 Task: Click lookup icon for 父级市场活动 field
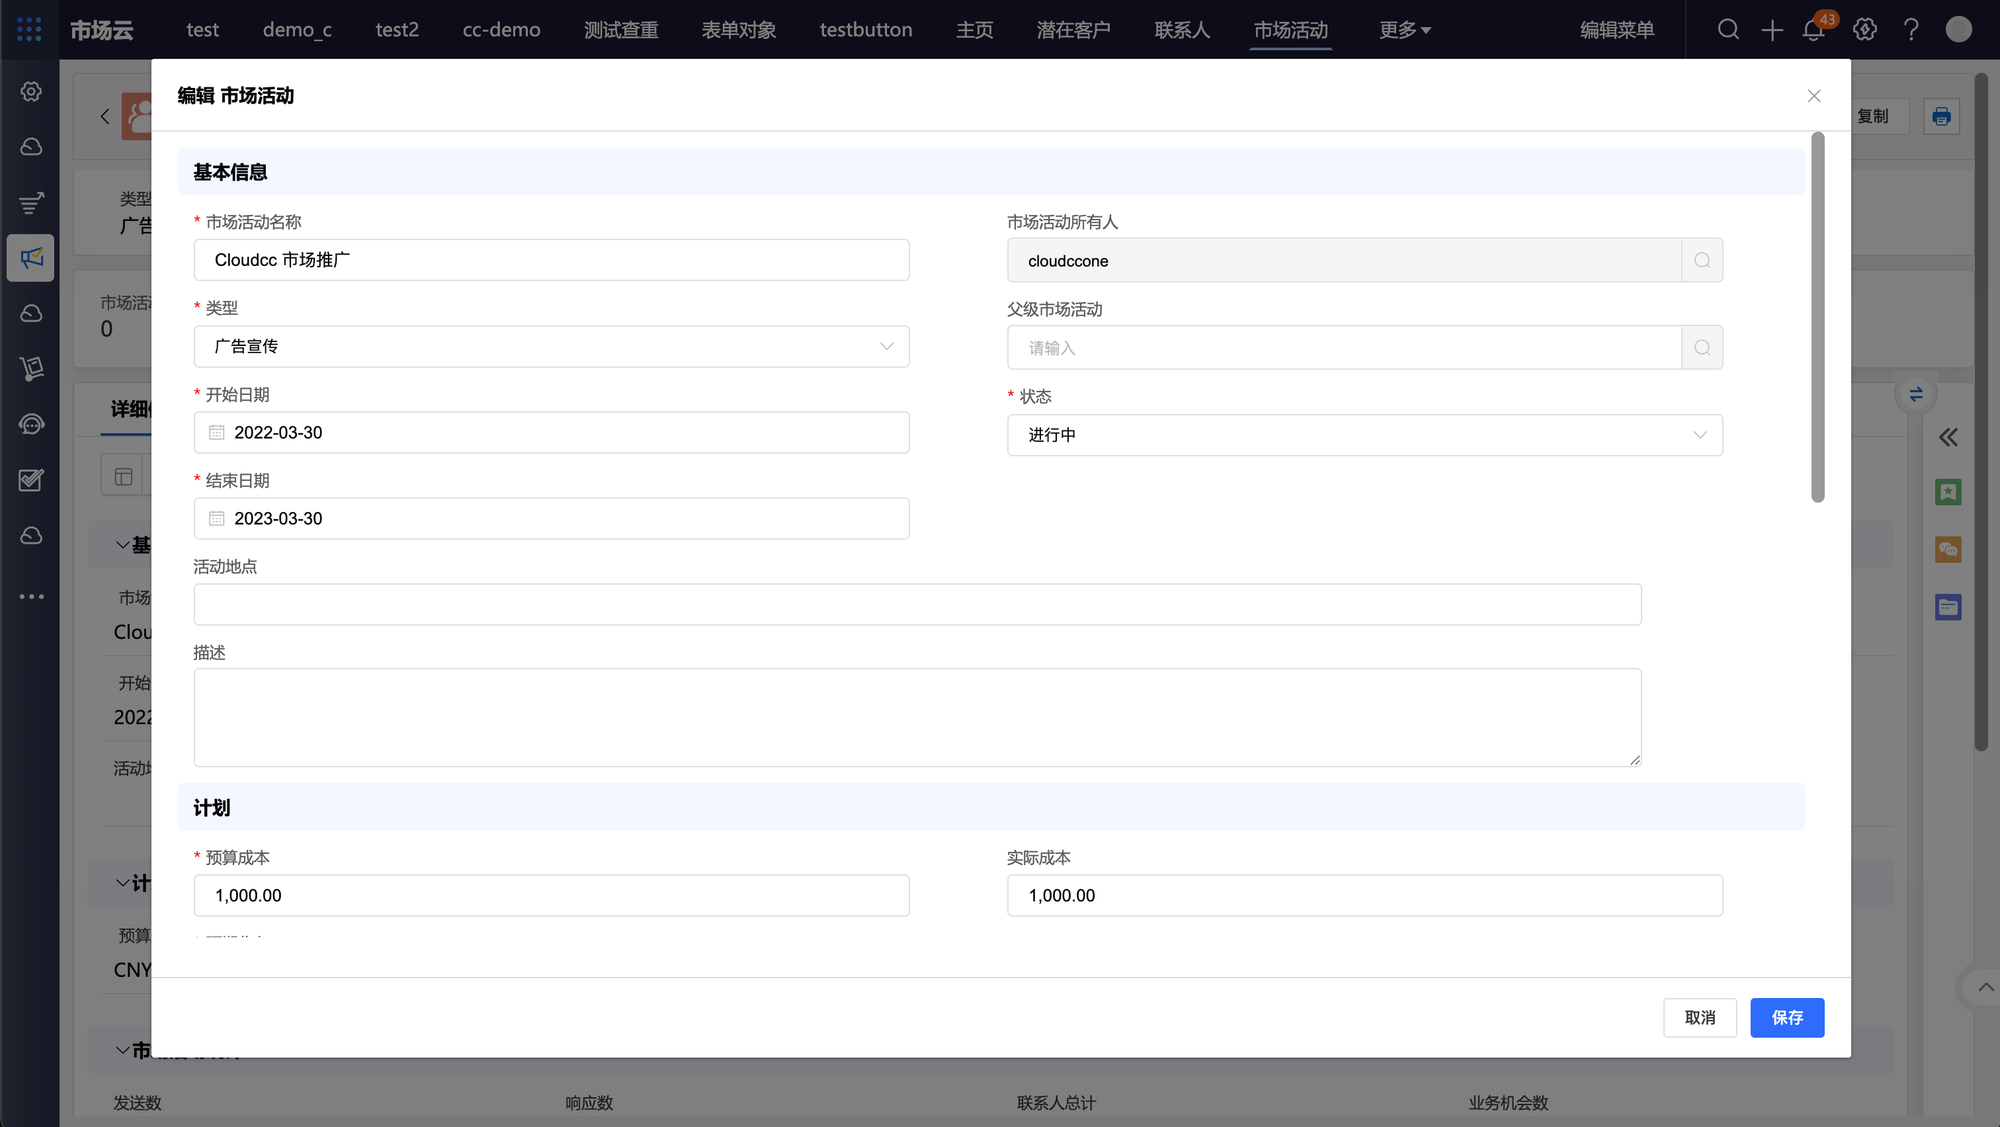1702,348
